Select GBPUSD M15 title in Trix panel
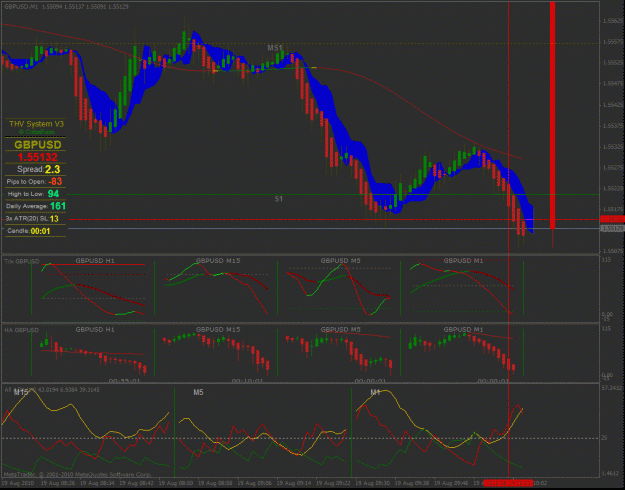The height and width of the screenshot is (490, 625). [x=218, y=261]
